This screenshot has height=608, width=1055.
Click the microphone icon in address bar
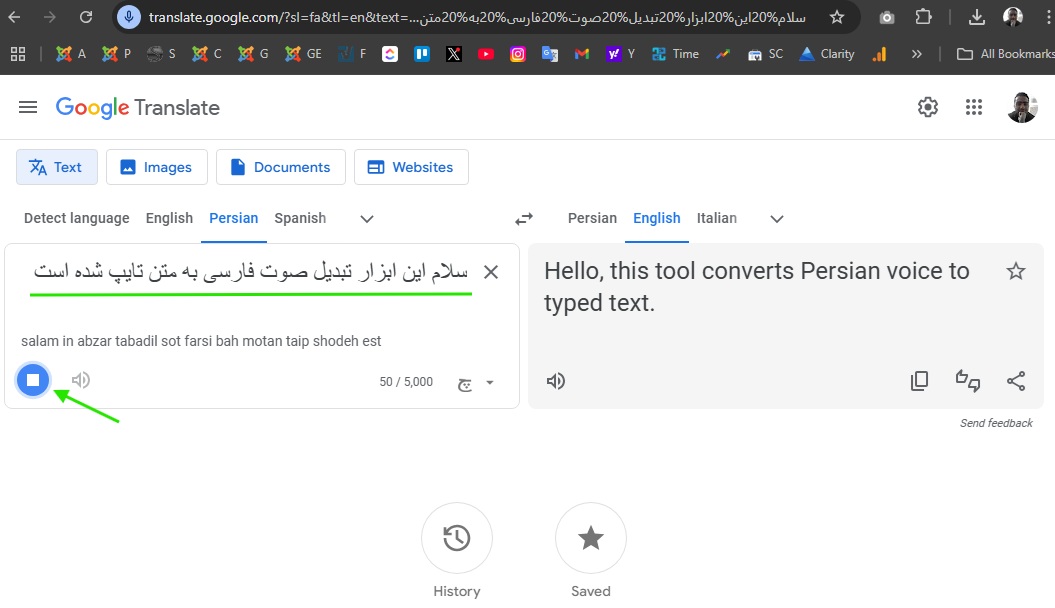[129, 17]
